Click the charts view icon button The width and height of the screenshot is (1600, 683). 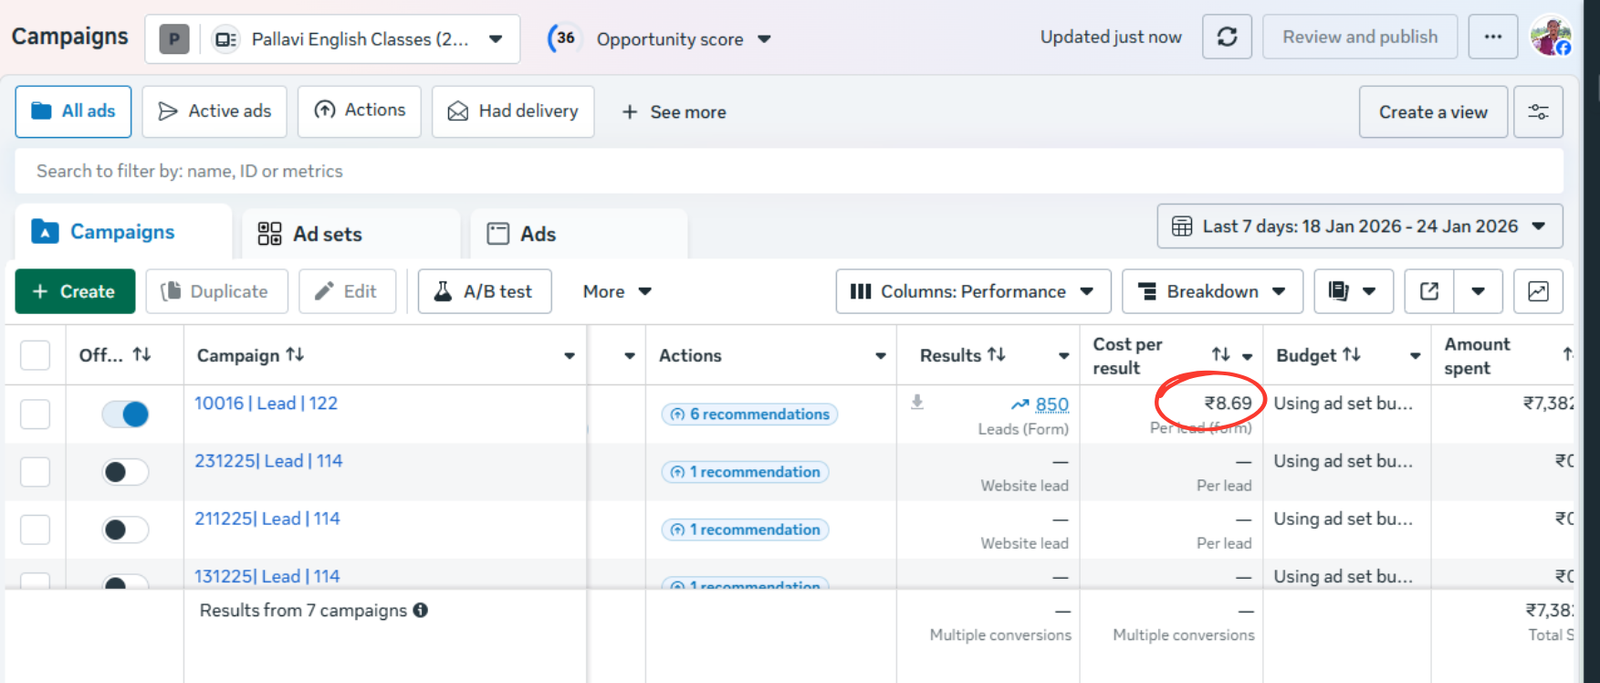point(1538,291)
